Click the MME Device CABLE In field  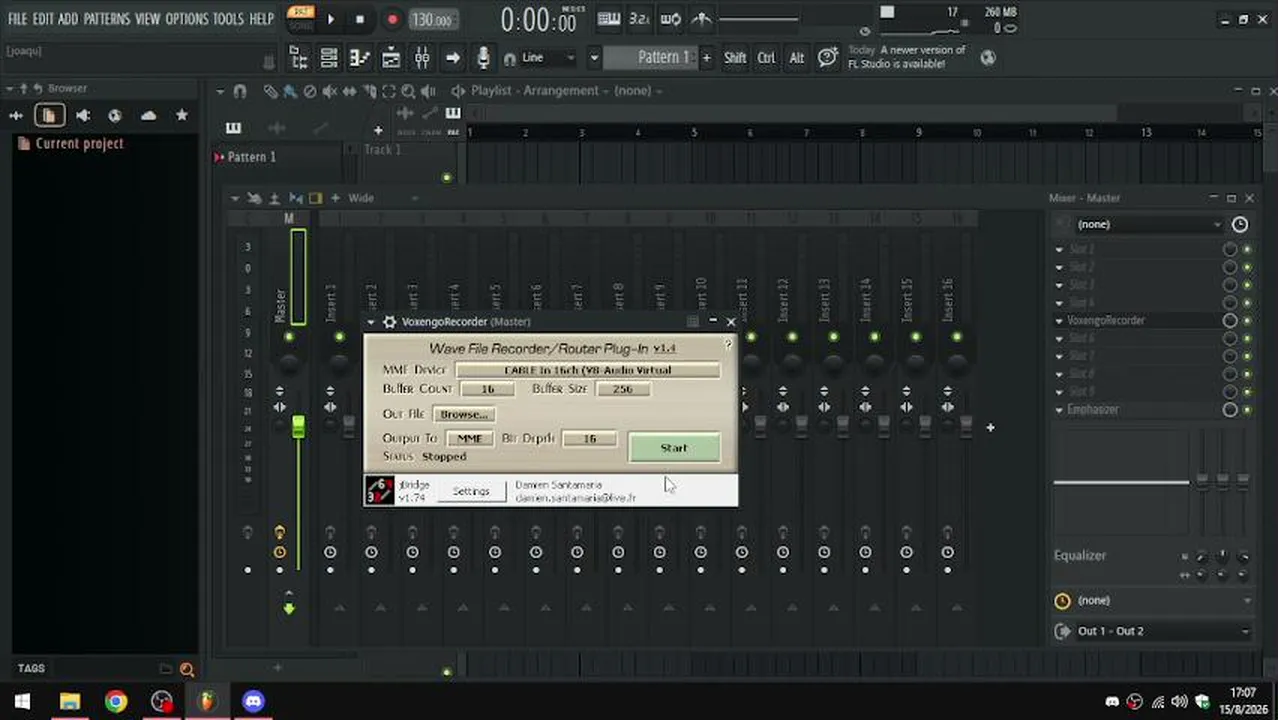pos(587,370)
